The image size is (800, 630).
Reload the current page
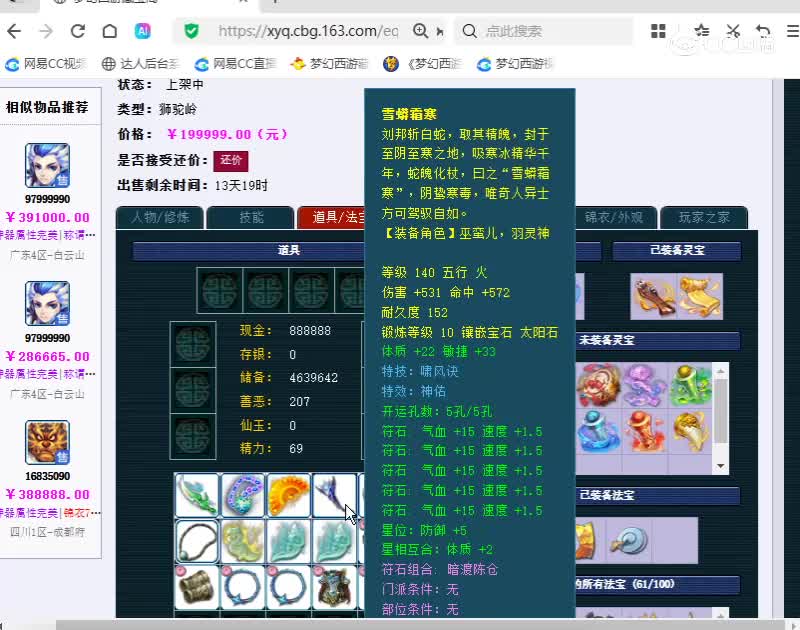coord(78,31)
